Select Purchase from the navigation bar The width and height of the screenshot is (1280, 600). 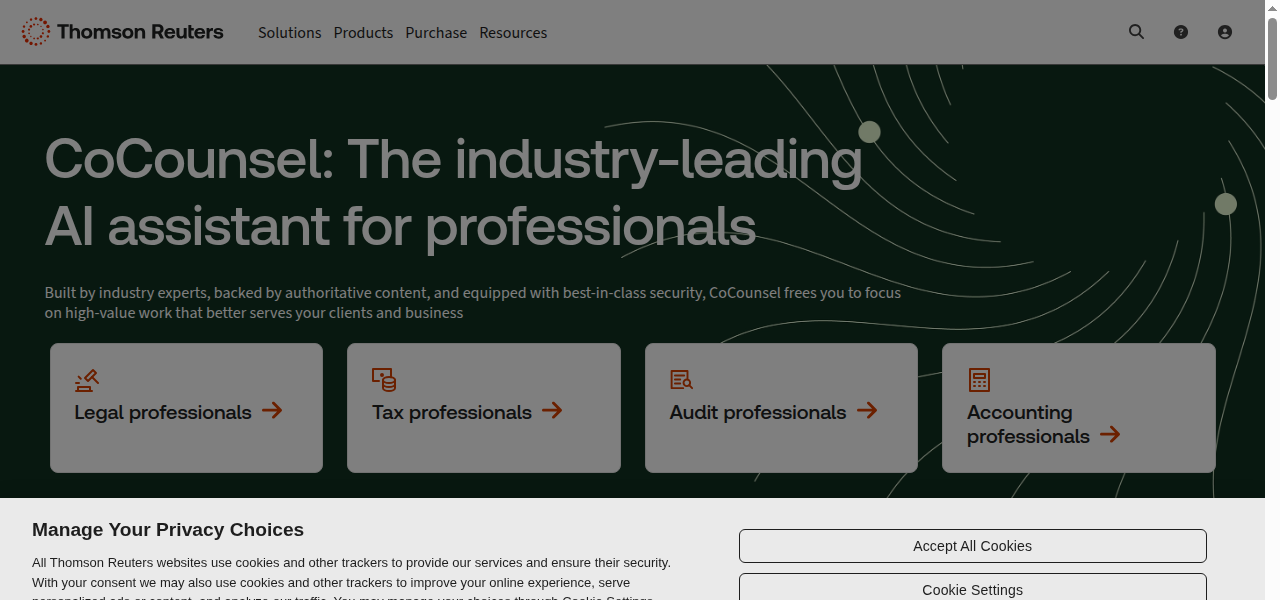coord(436,32)
